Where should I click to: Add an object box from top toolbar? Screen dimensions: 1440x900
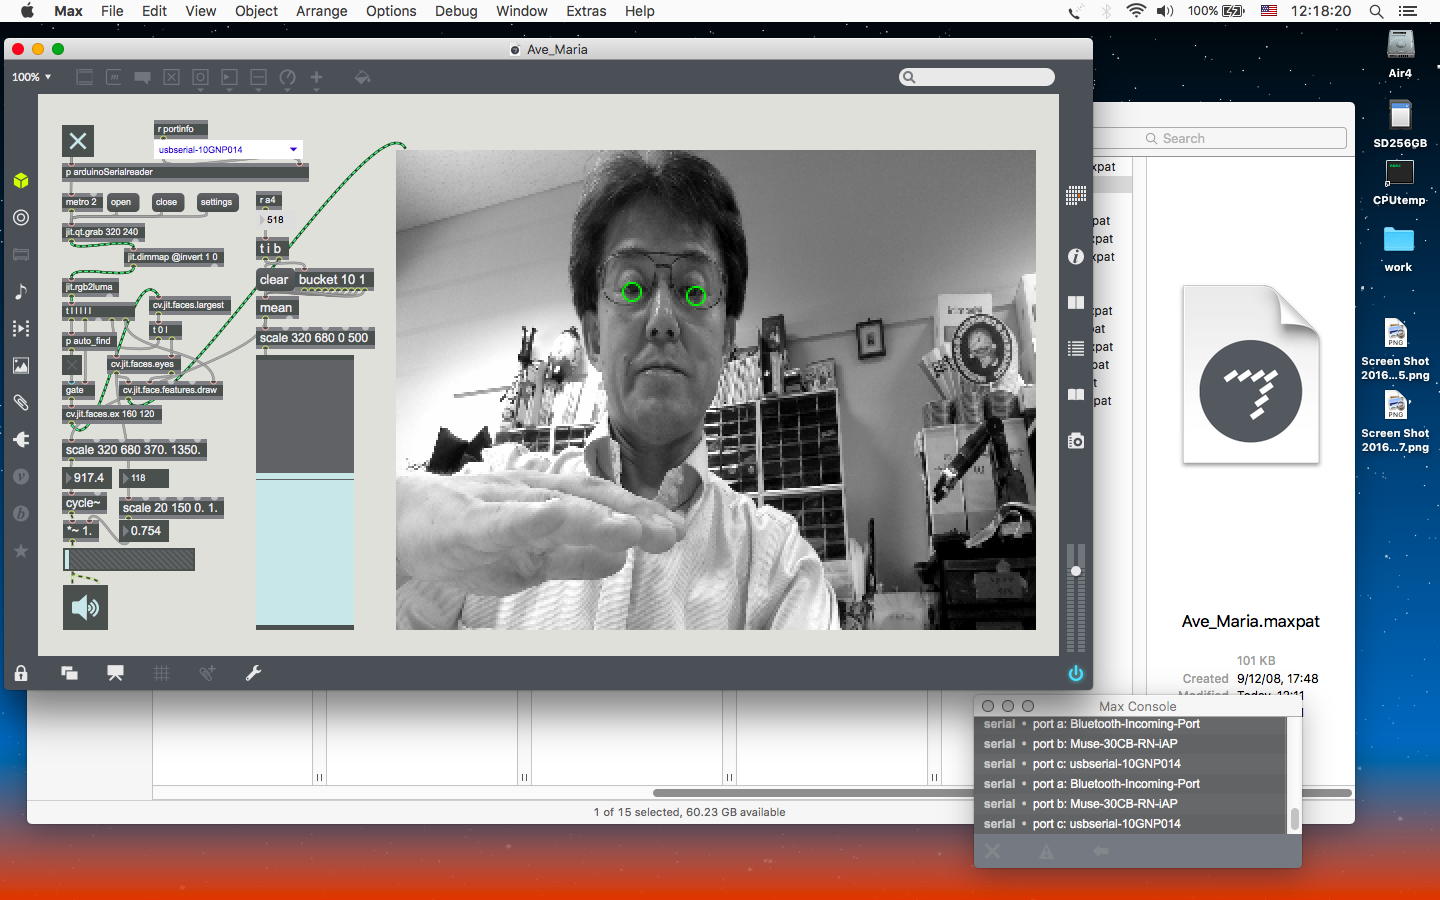click(85, 77)
